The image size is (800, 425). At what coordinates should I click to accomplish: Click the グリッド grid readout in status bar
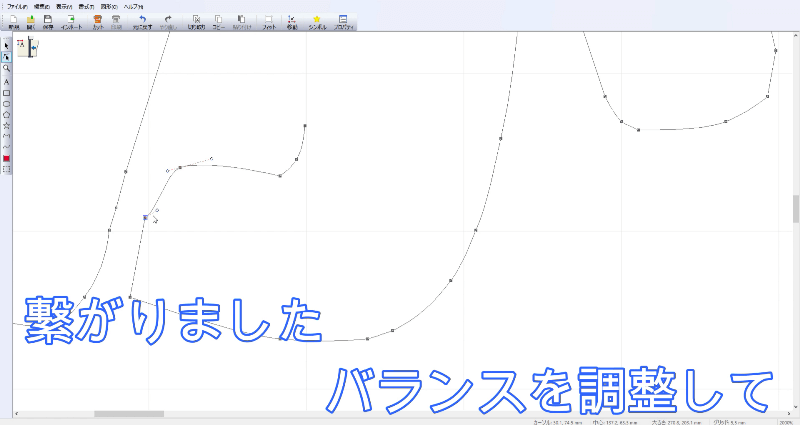click(730, 422)
